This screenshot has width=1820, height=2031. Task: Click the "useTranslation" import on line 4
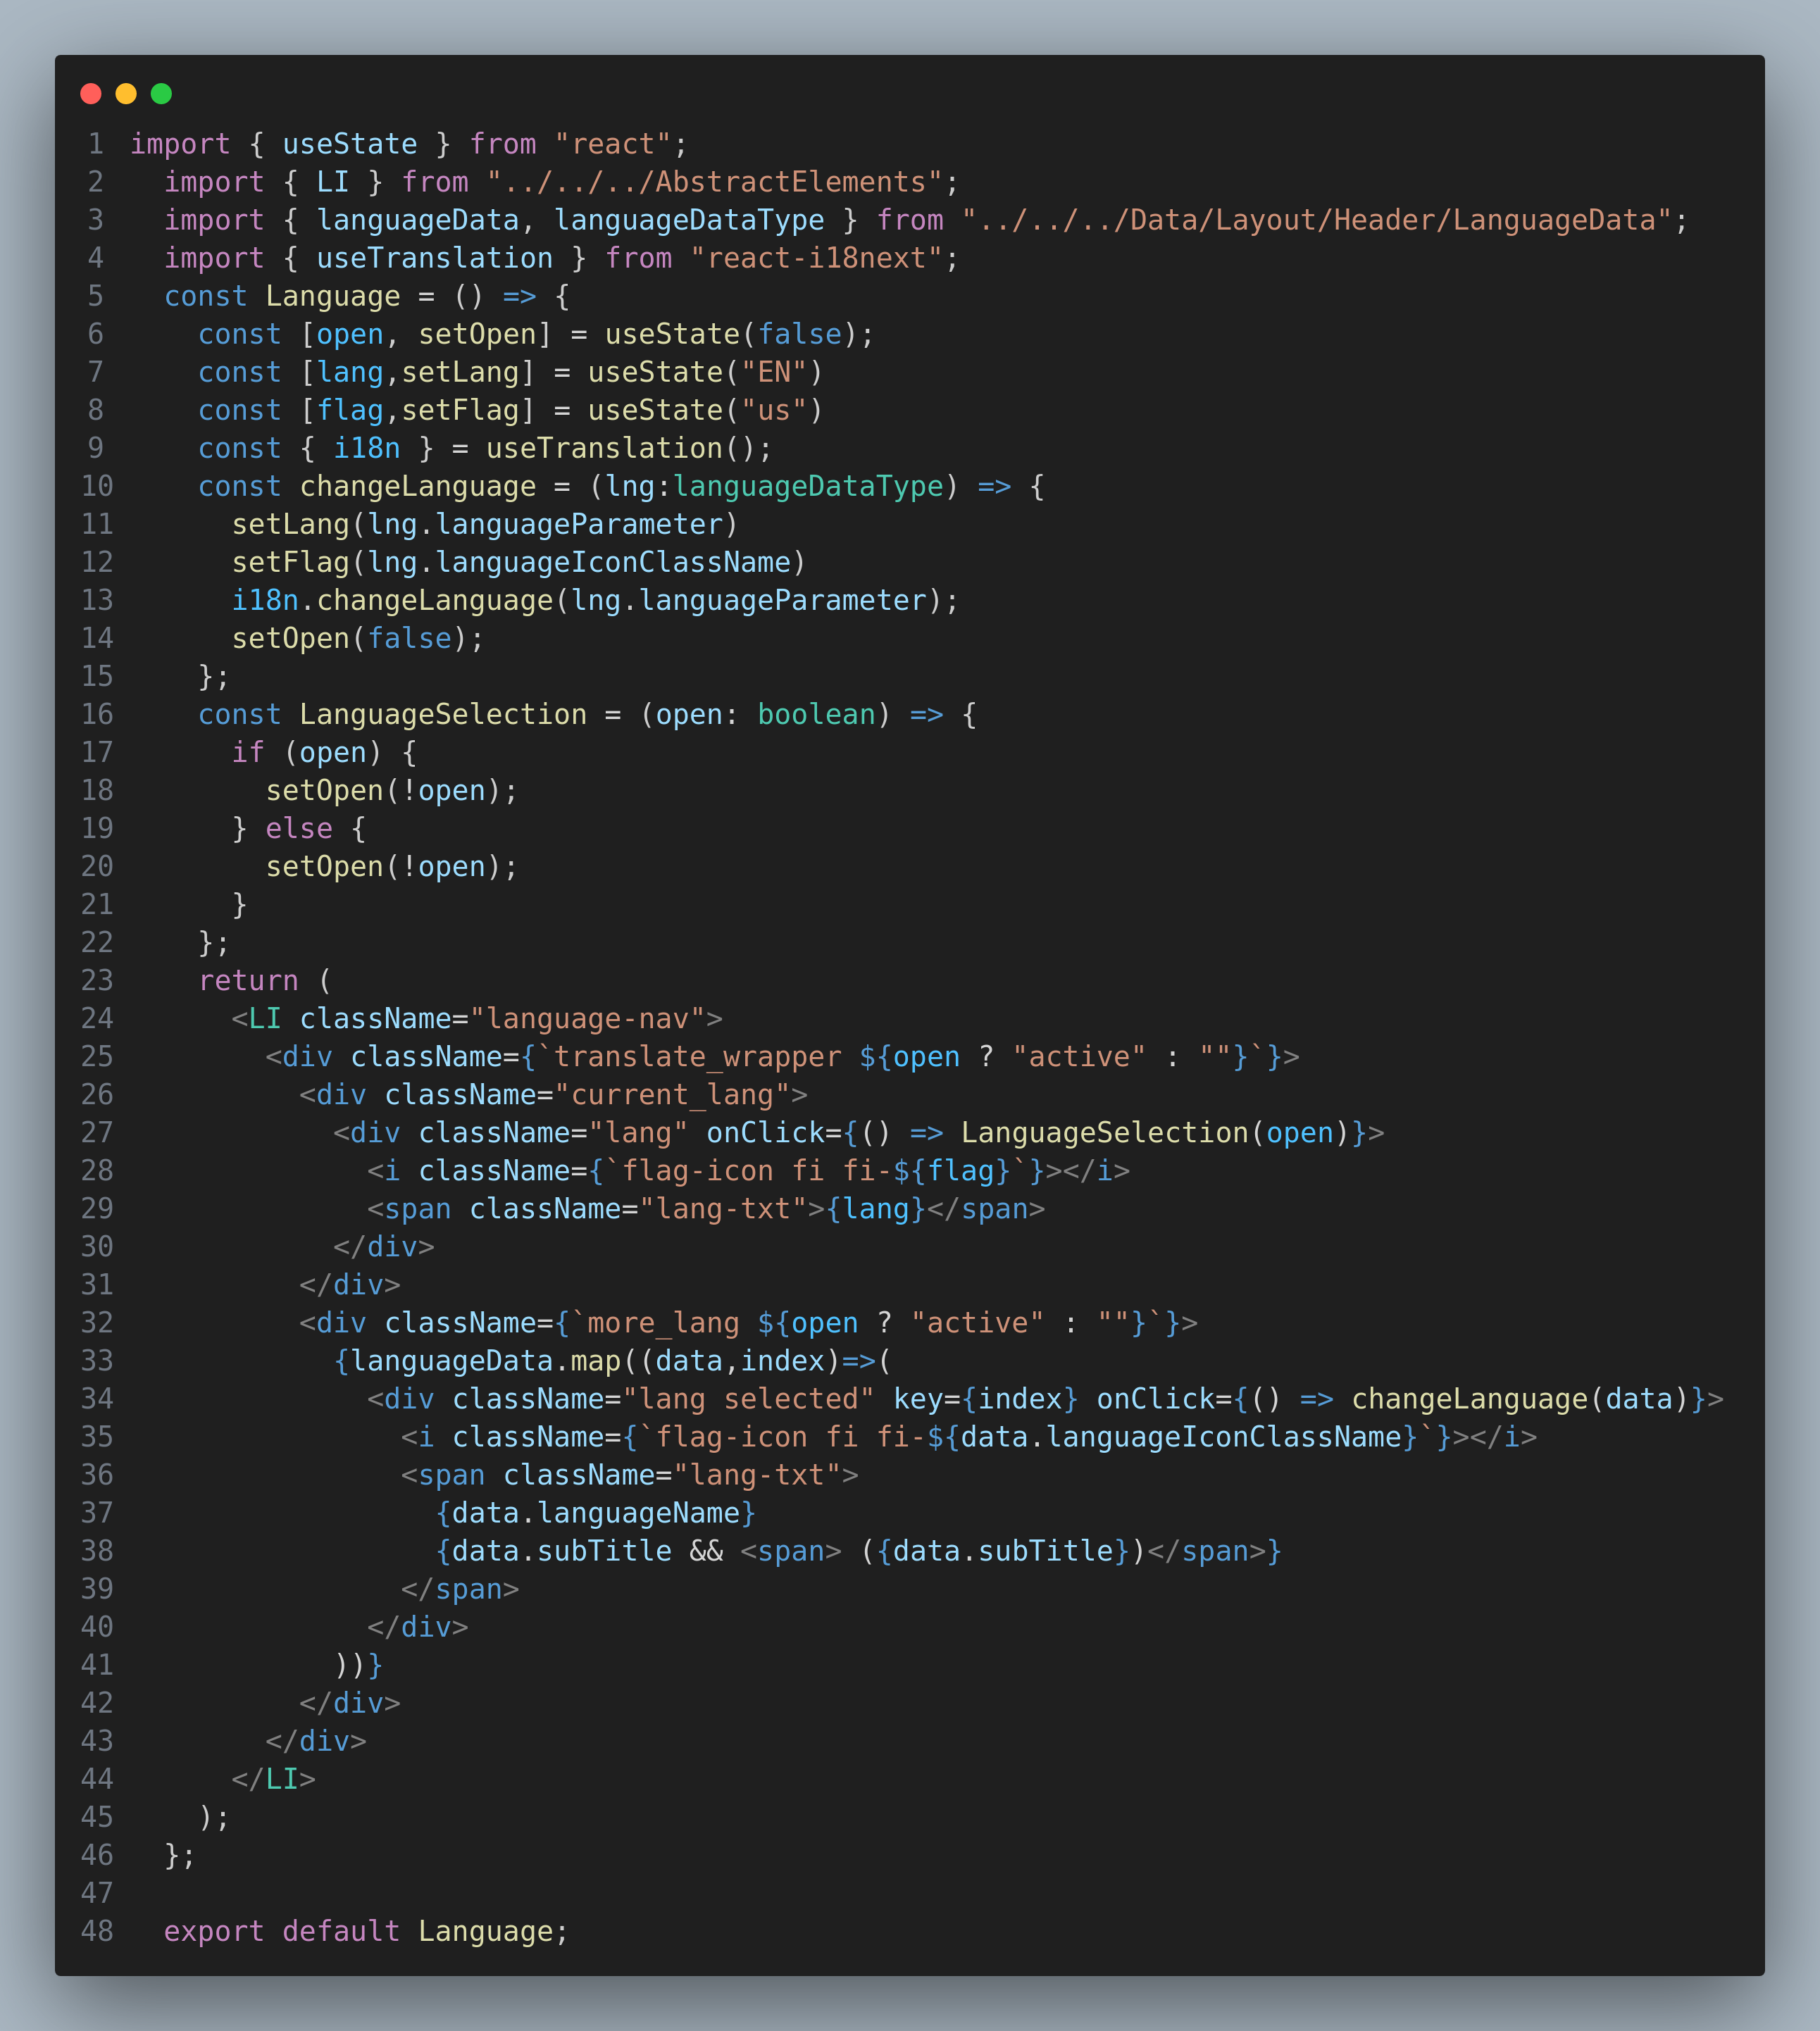[x=434, y=258]
